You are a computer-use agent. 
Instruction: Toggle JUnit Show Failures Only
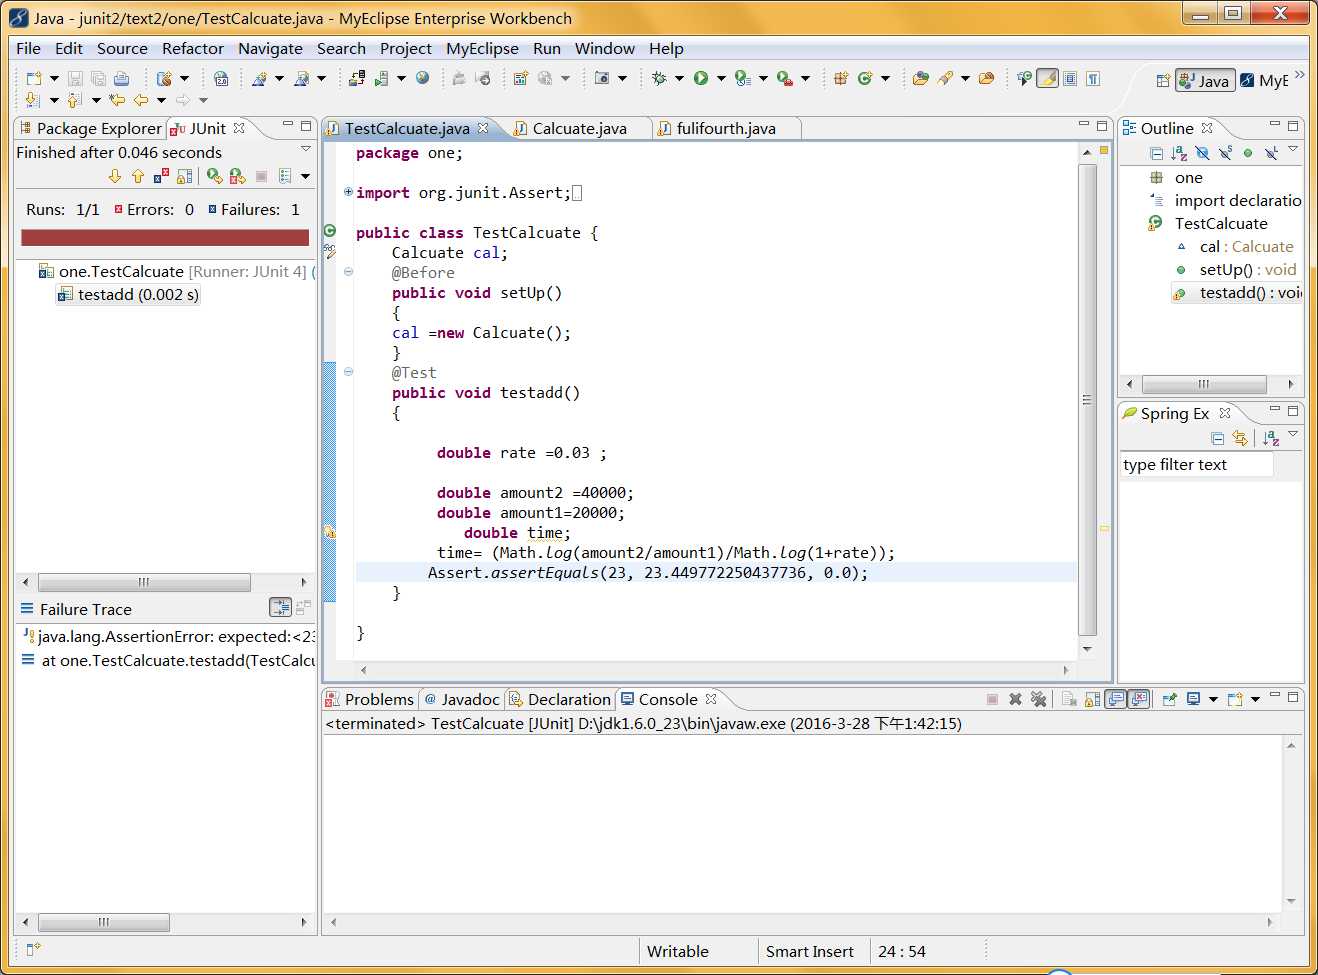click(161, 176)
